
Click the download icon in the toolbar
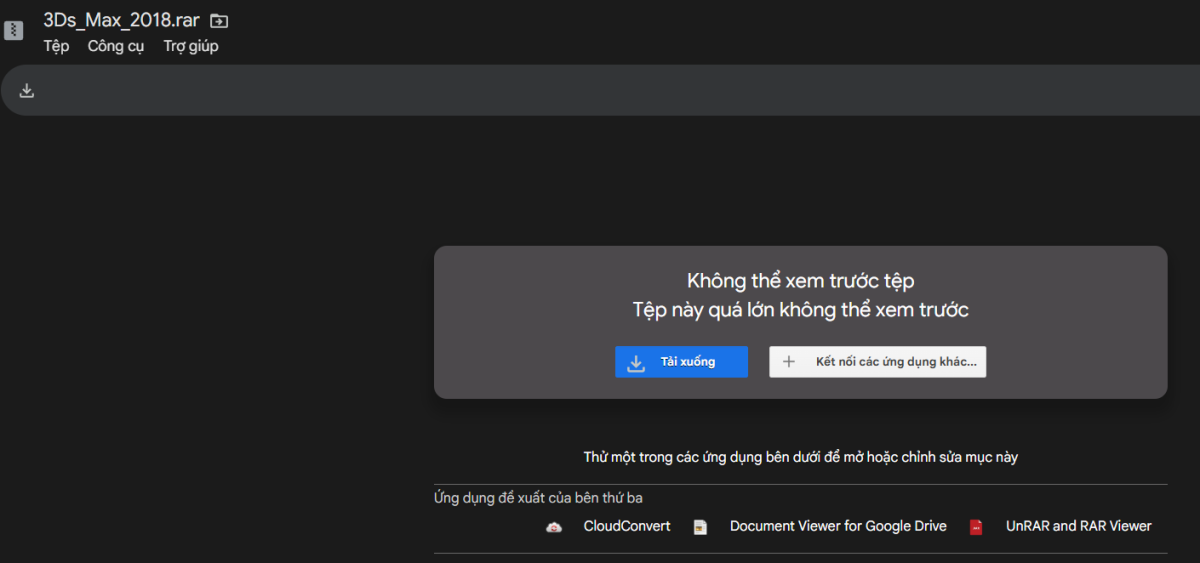click(27, 91)
